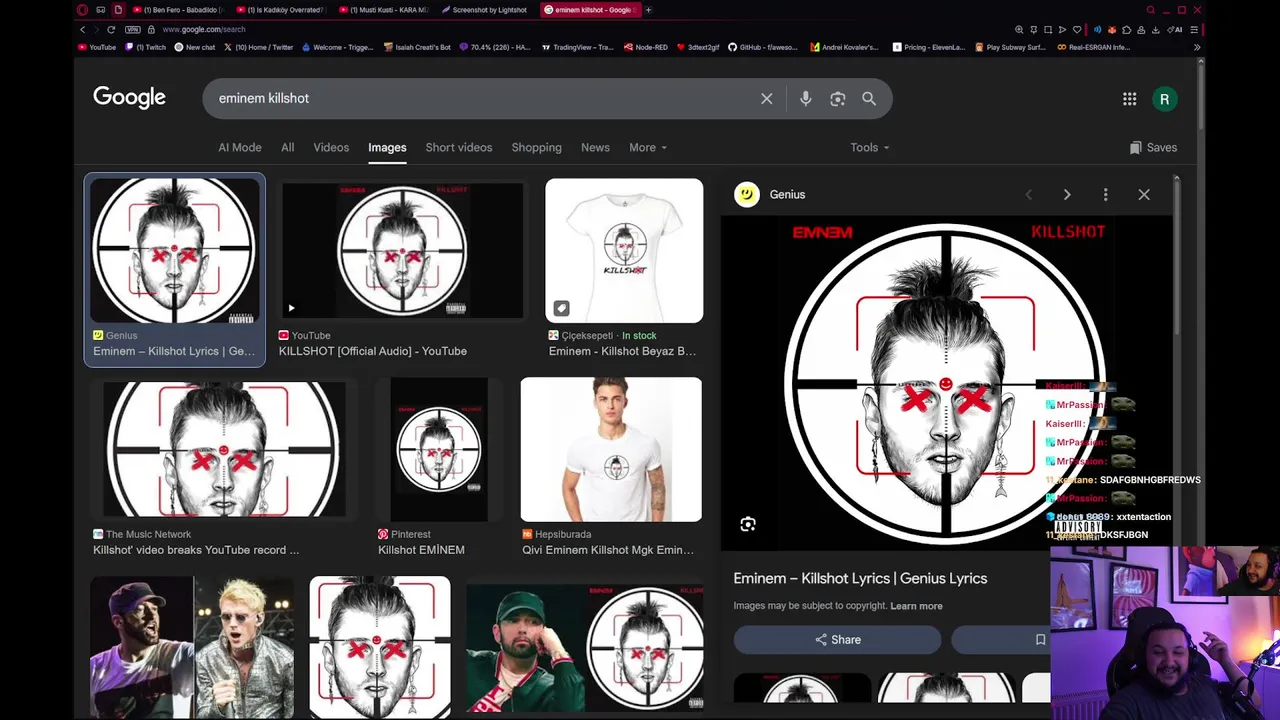The width and height of the screenshot is (1280, 720).
Task: Search inside image with lens icon on preview
Action: click(x=748, y=524)
